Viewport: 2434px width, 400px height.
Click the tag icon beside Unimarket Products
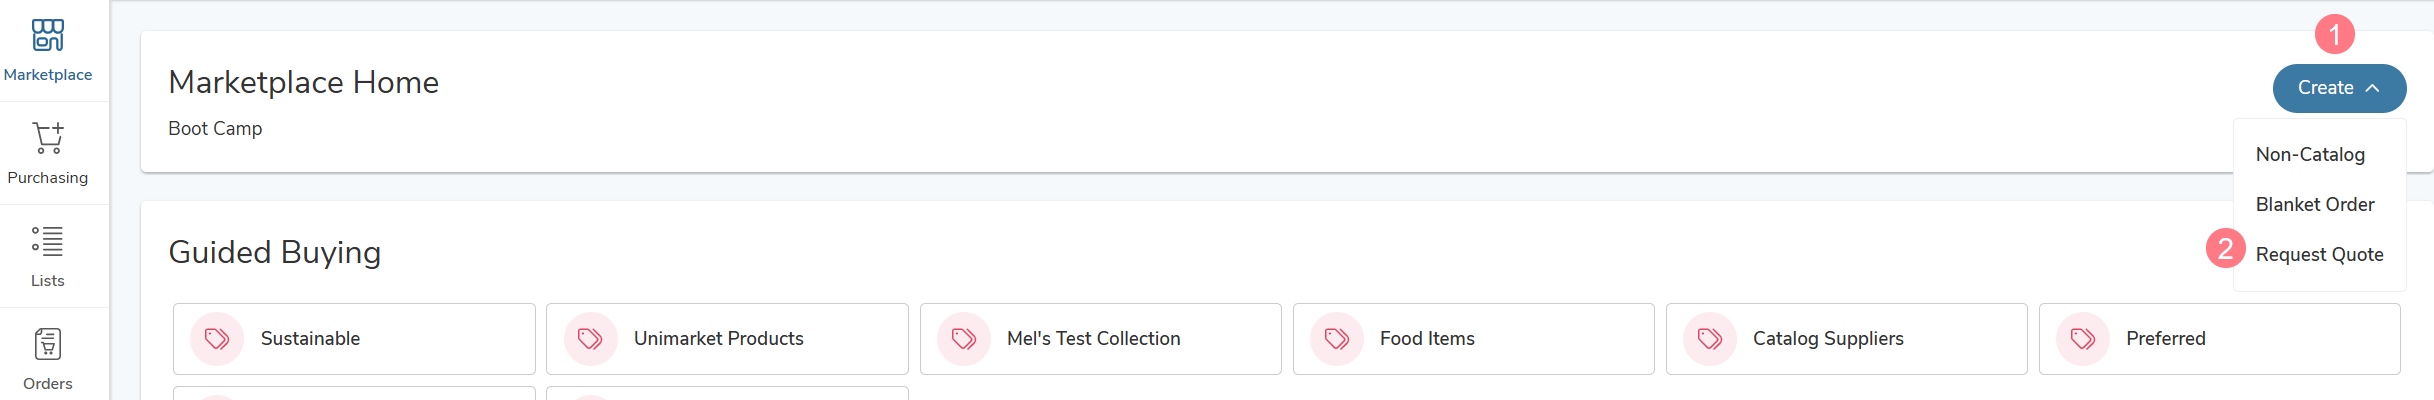click(x=590, y=339)
